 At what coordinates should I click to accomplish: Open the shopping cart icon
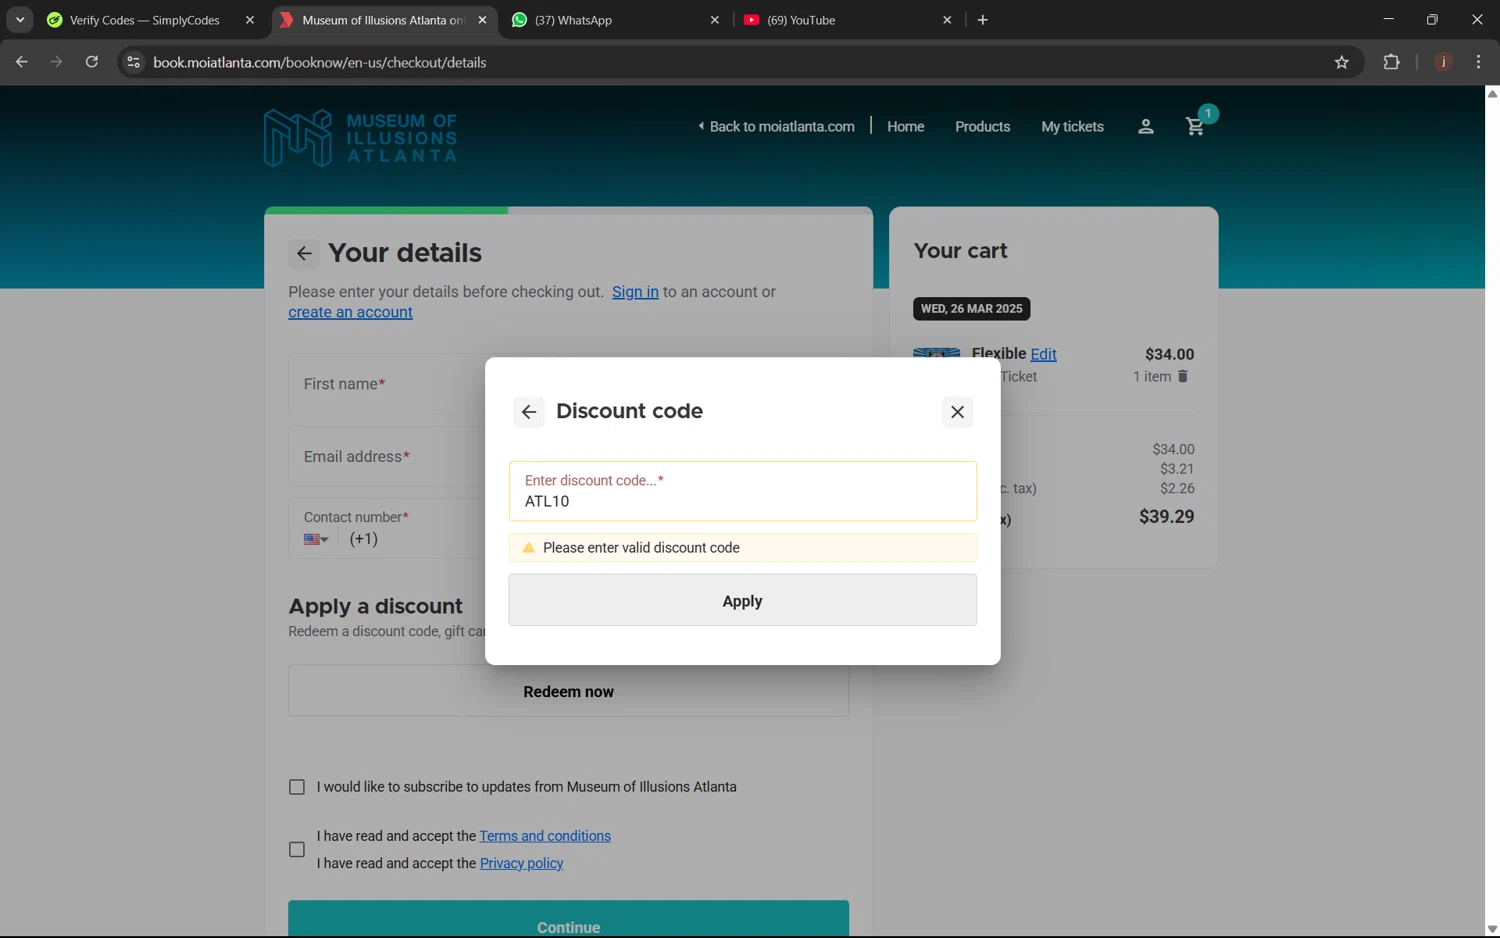tap(1196, 127)
